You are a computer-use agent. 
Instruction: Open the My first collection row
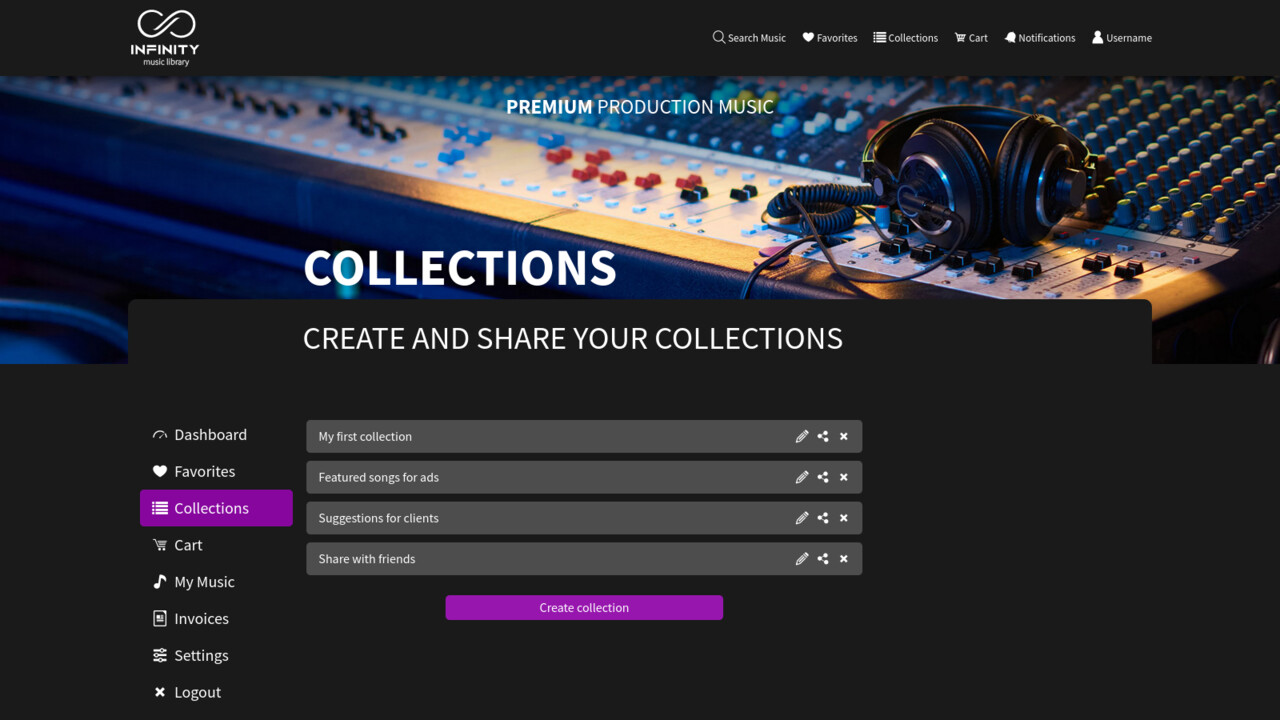584,436
